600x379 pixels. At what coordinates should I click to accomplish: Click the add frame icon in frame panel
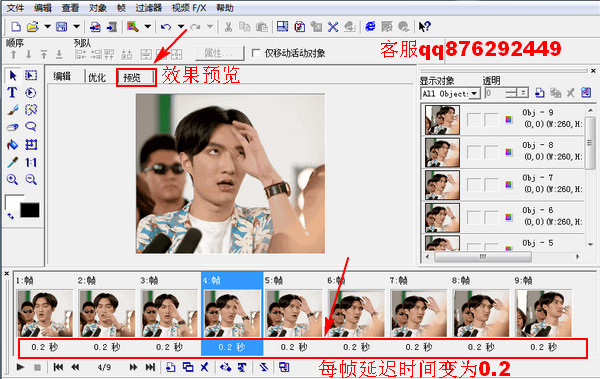171,367
